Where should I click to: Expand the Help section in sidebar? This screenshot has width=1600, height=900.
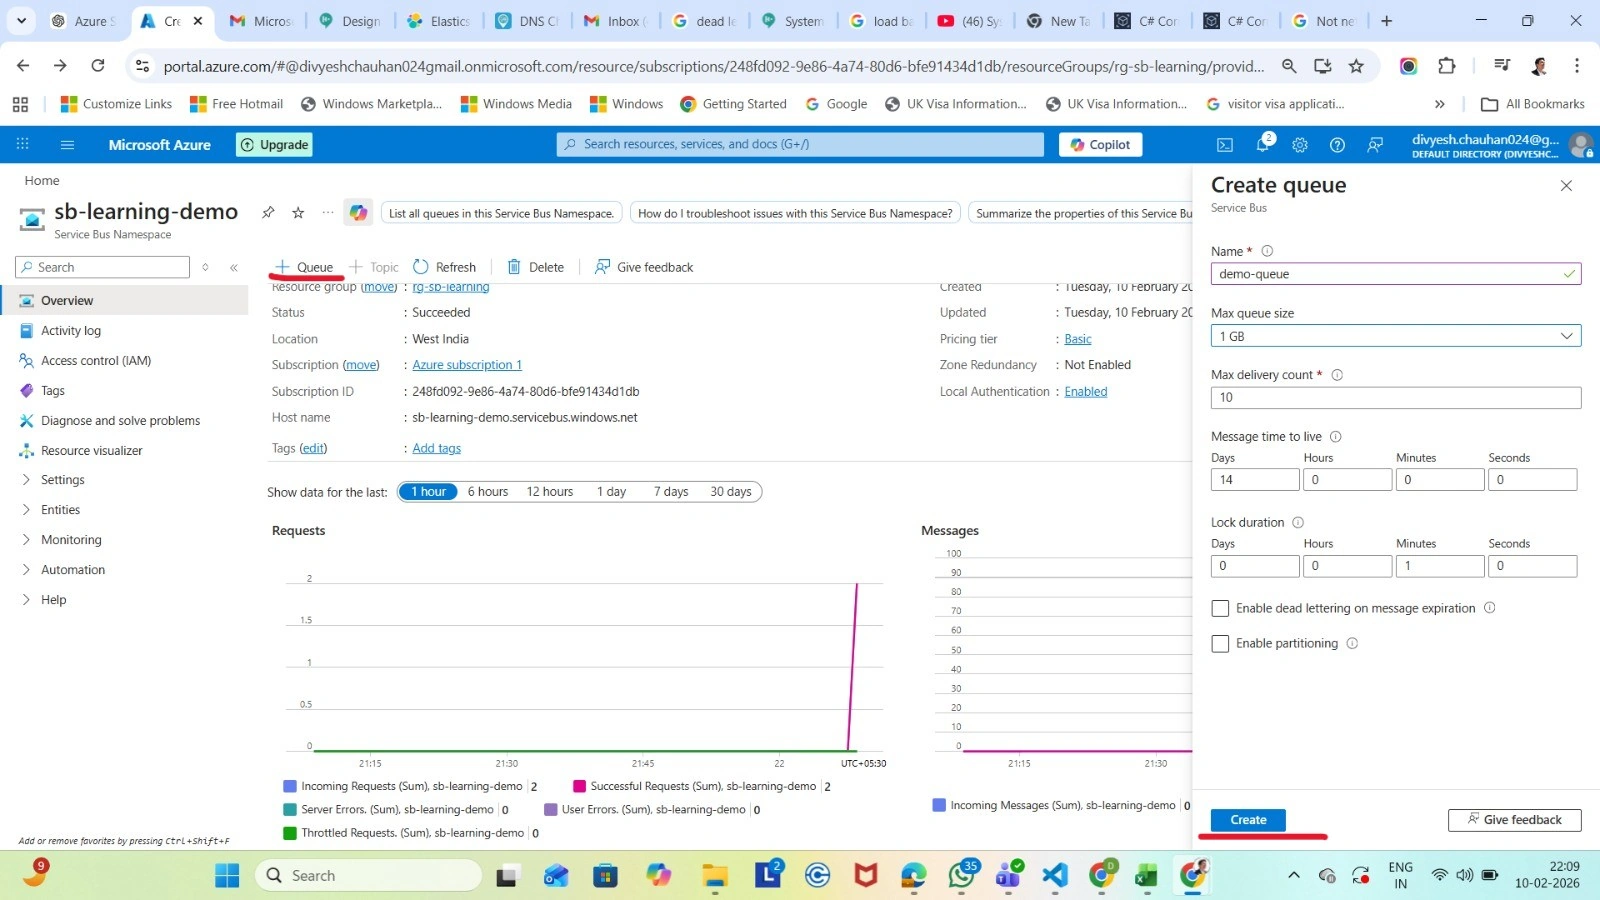point(26,600)
